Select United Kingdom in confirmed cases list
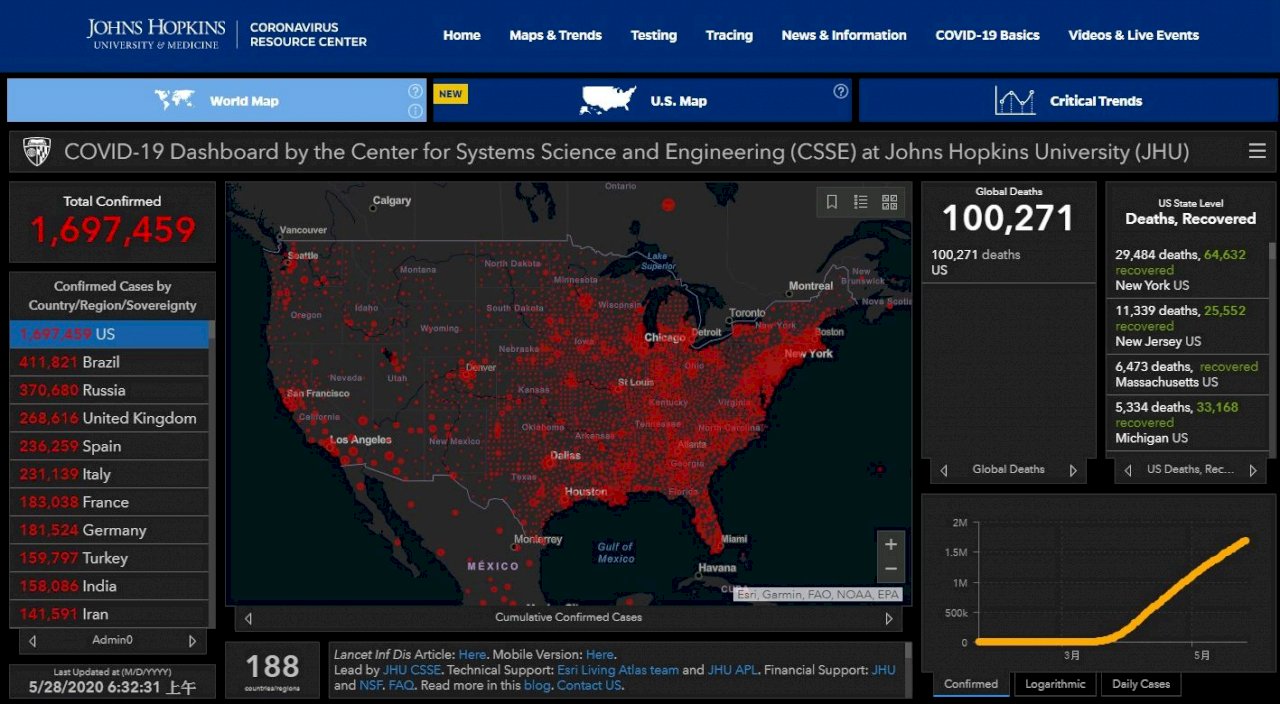Viewport: 1280px width, 704px height. (109, 418)
